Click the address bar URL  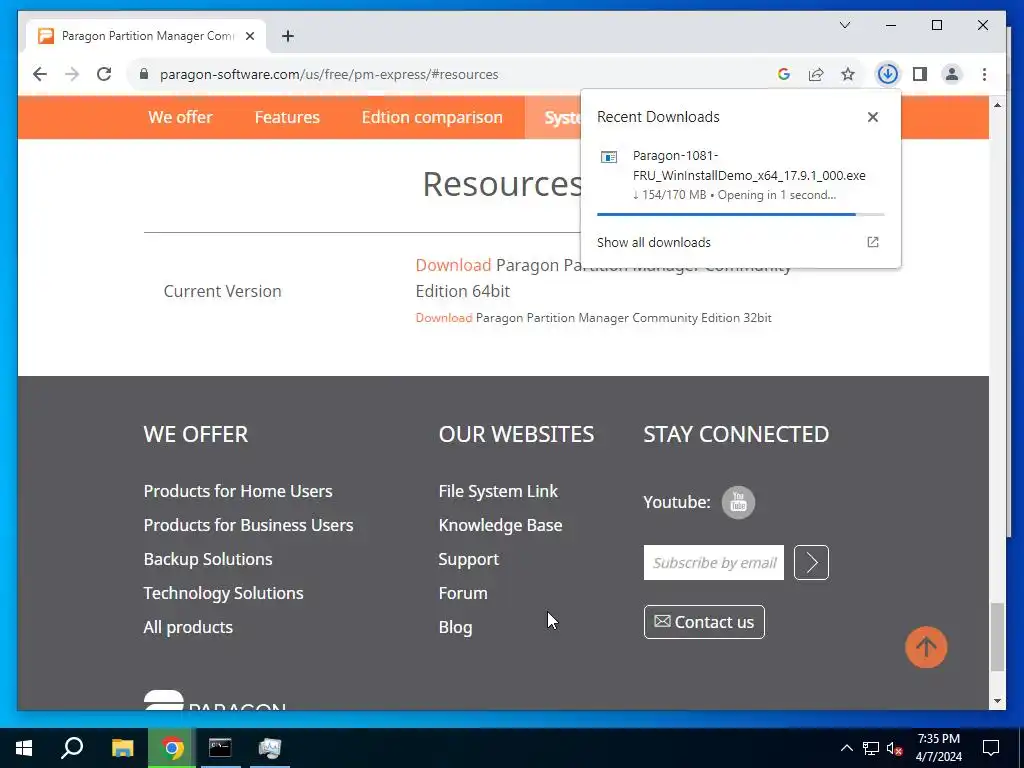pos(329,74)
